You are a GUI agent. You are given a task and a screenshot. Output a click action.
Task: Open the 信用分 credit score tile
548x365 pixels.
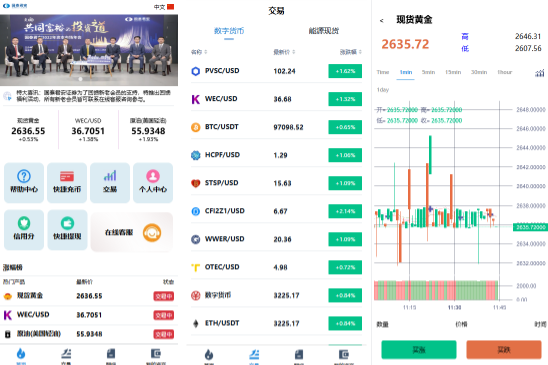point(24,230)
